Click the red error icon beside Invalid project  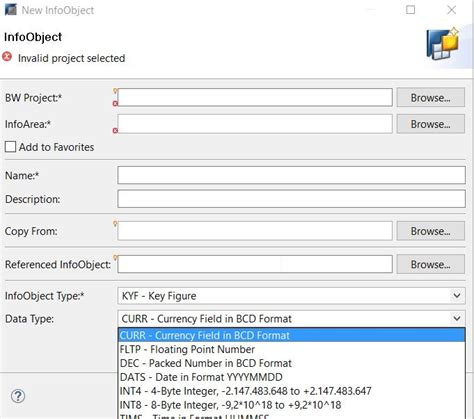tap(7, 57)
